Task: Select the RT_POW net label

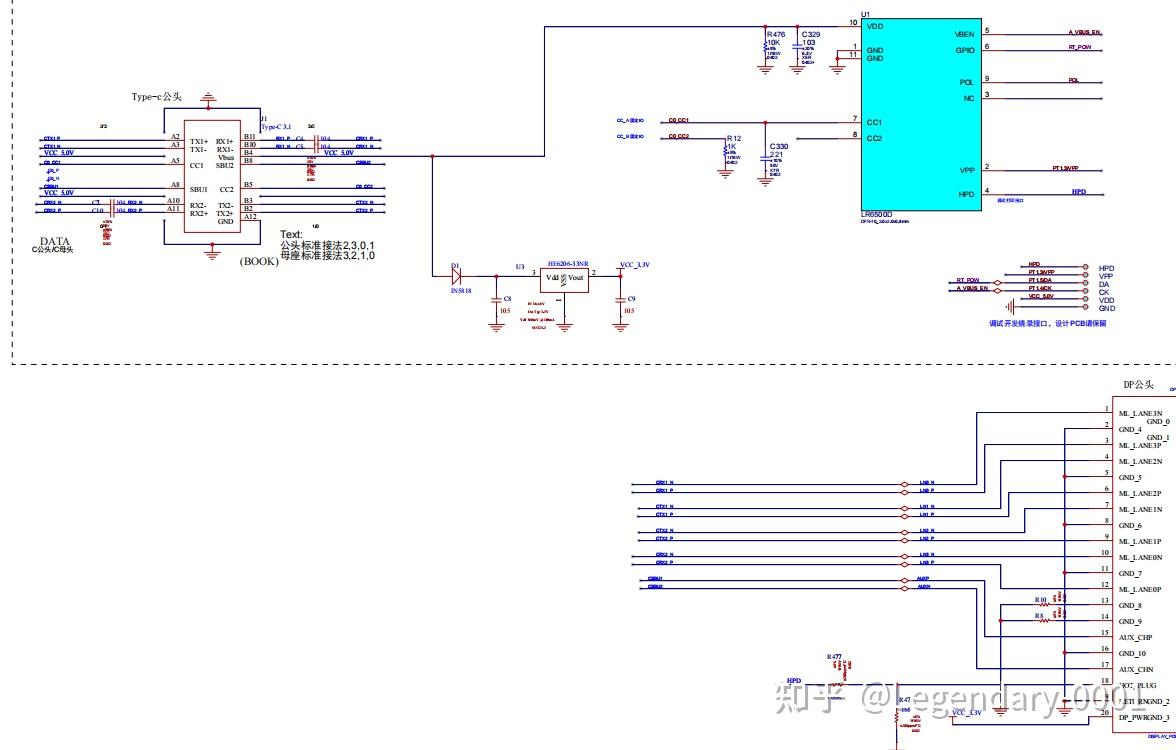Action: tap(1080, 47)
